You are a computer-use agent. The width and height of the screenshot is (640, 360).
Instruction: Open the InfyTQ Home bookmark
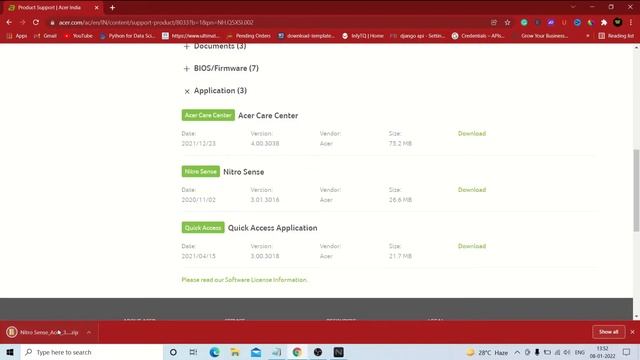[x=363, y=36]
